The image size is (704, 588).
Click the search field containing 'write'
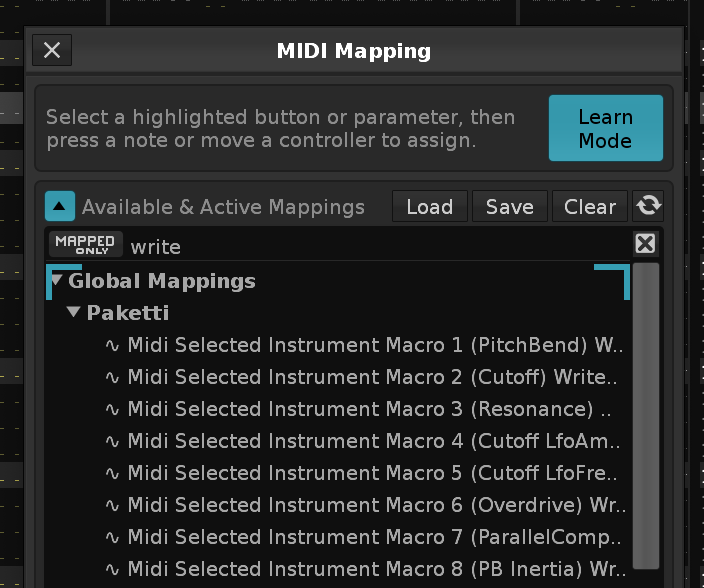pos(380,245)
